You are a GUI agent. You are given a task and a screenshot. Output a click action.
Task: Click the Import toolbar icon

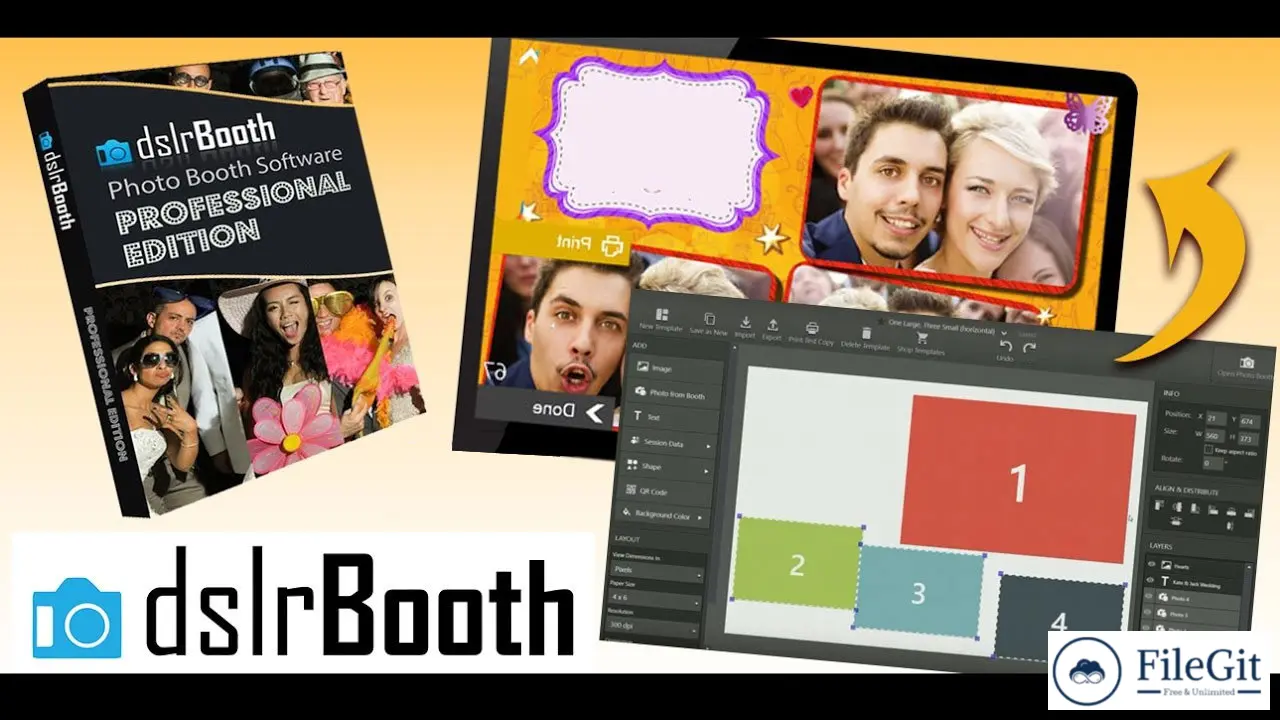tap(745, 323)
